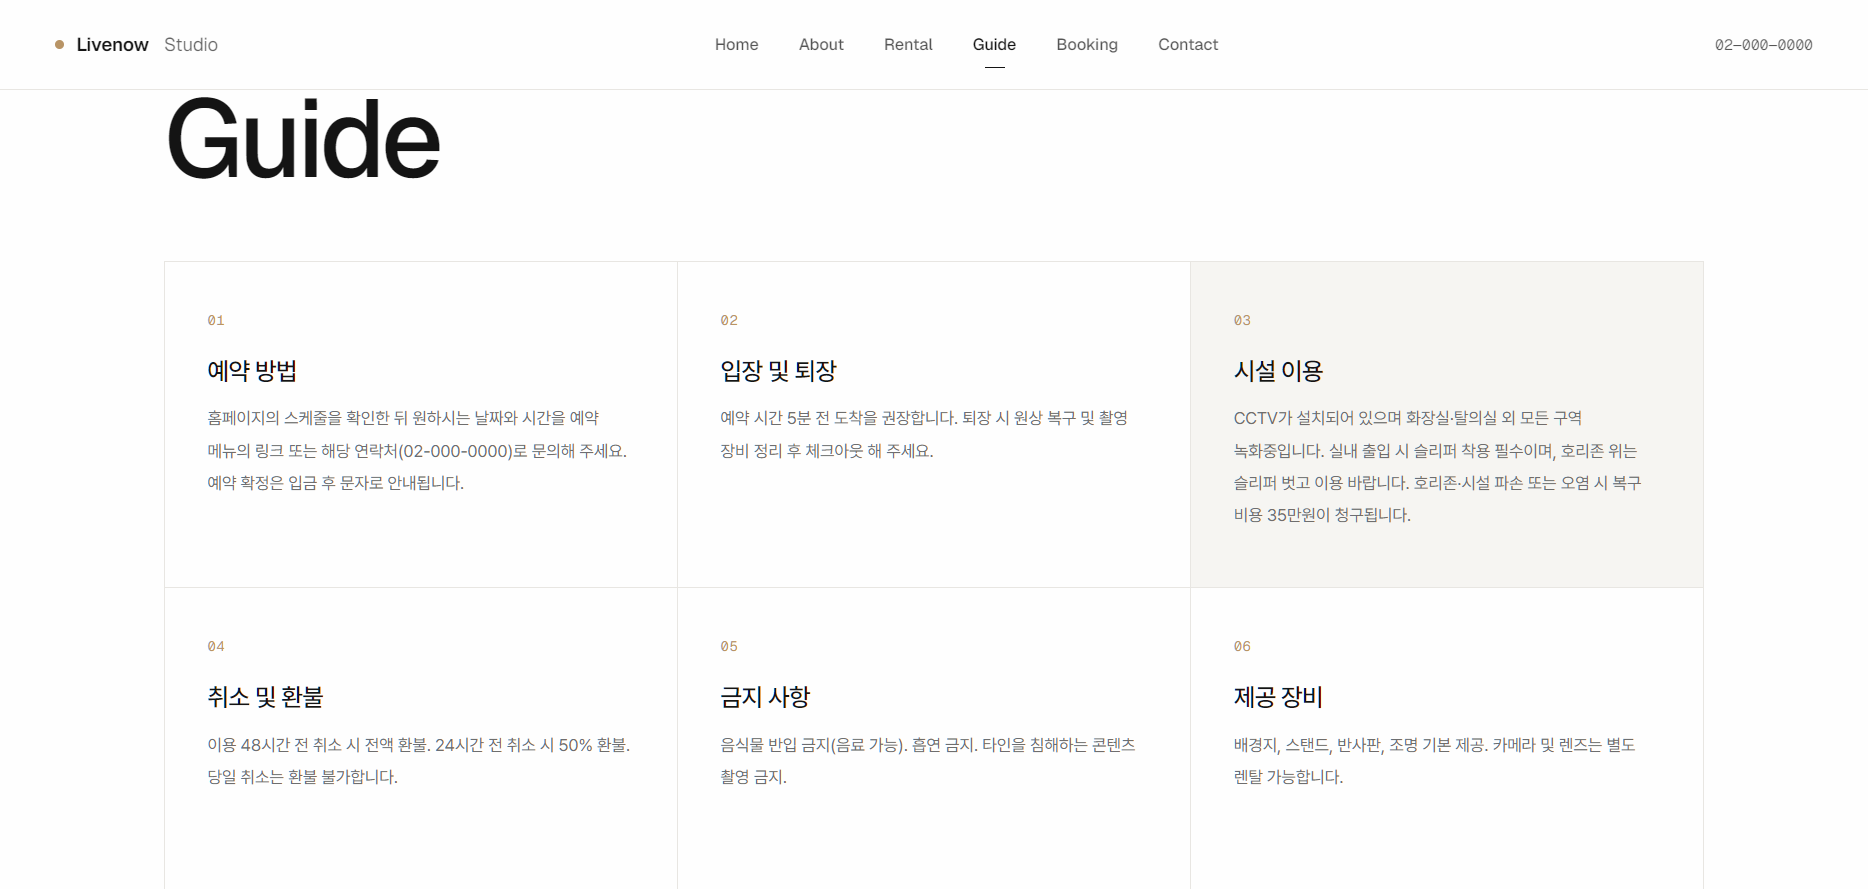This screenshot has height=889, width=1868.
Task: Open the Rental nav link
Action: coord(908,45)
